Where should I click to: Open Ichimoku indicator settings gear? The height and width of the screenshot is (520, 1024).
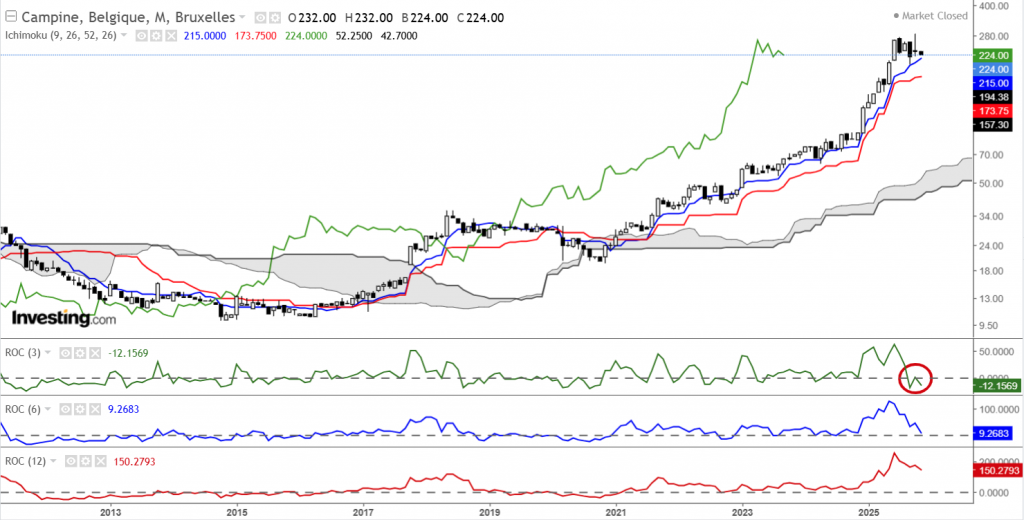coord(156,35)
